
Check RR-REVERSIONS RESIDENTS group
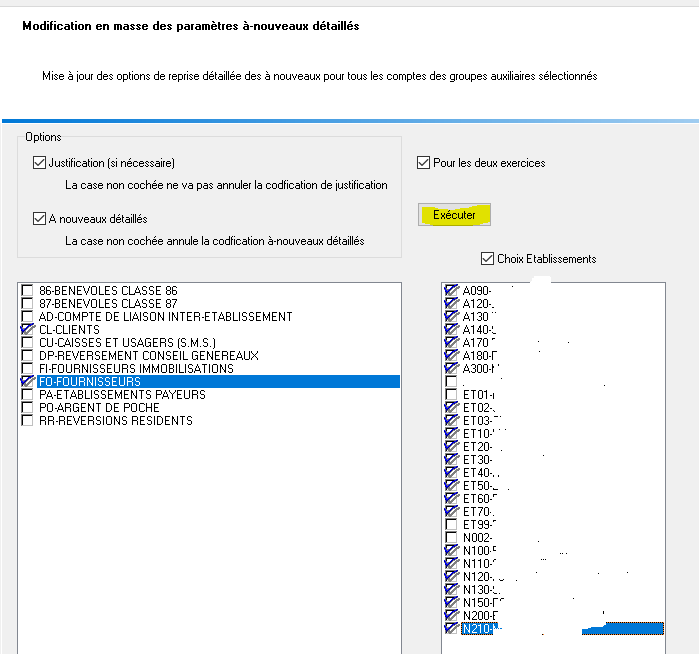(x=27, y=421)
